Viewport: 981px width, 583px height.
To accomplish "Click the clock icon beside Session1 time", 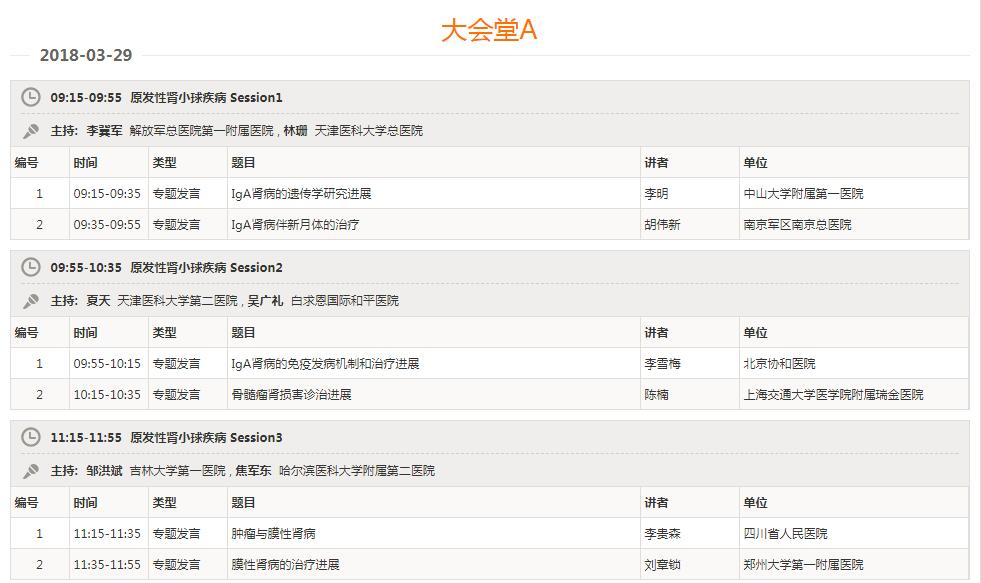I will pyautogui.click(x=29, y=98).
